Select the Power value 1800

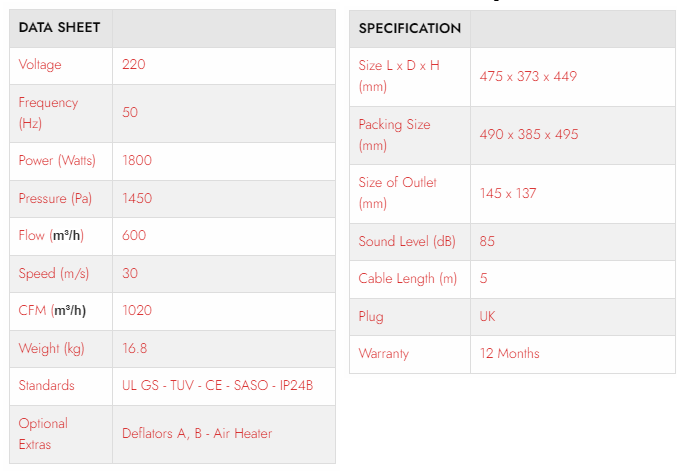[x=137, y=160]
